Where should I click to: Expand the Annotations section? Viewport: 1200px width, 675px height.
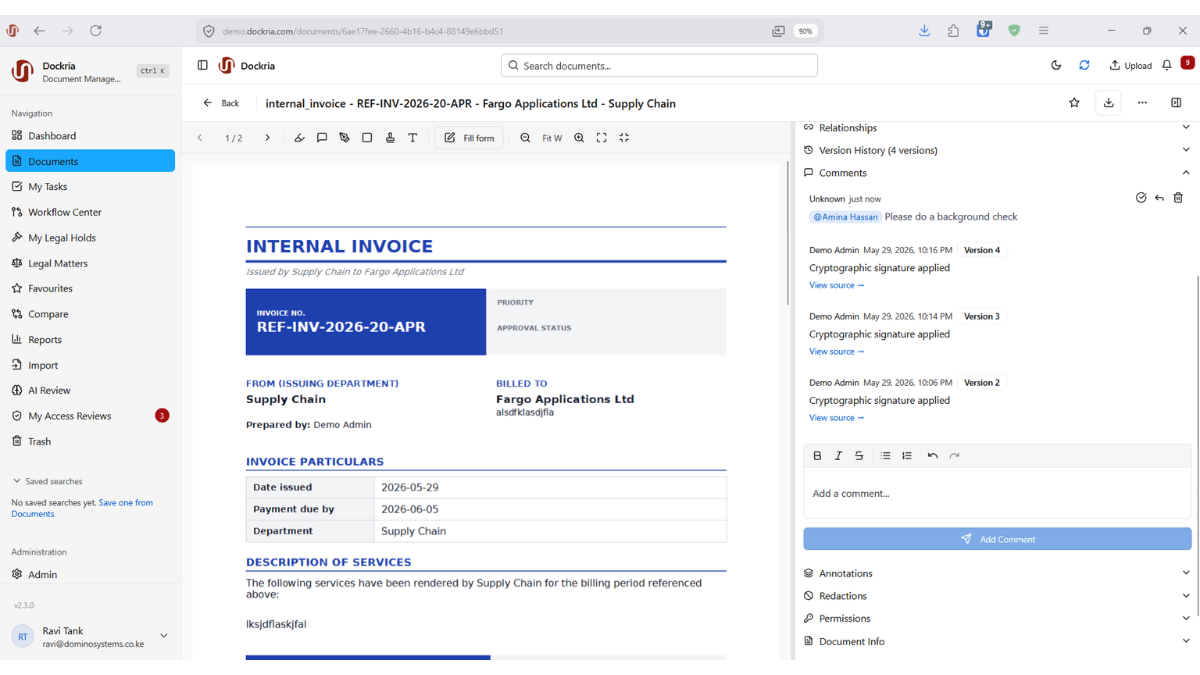click(x=997, y=573)
